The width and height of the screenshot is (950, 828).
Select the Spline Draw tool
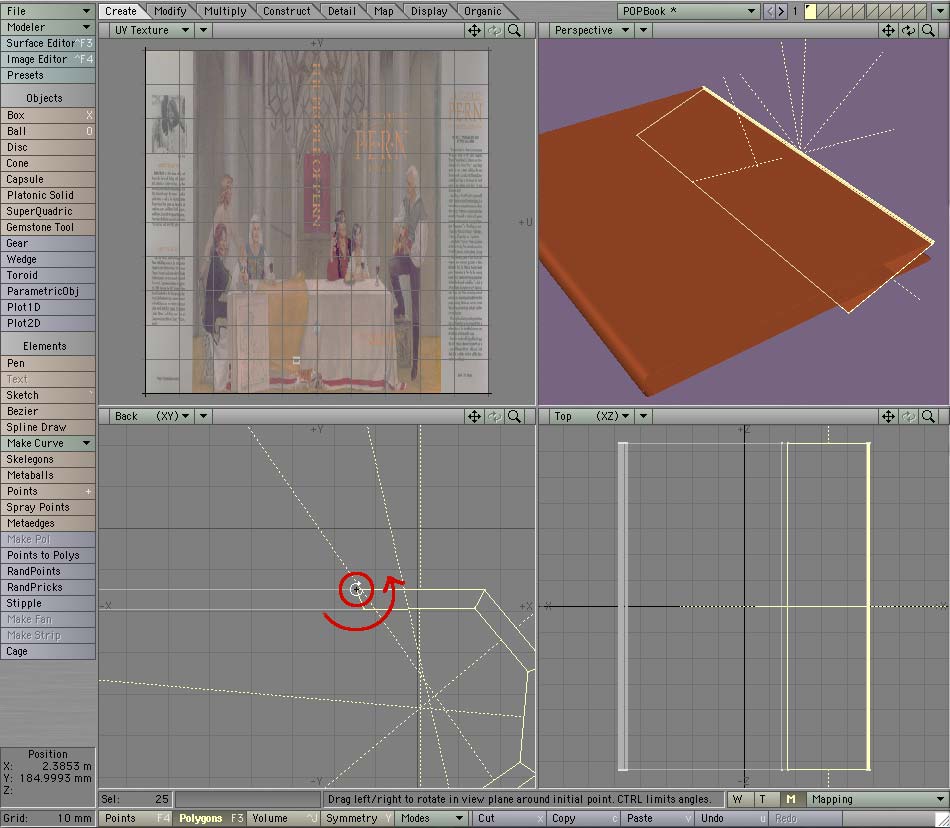(48, 427)
